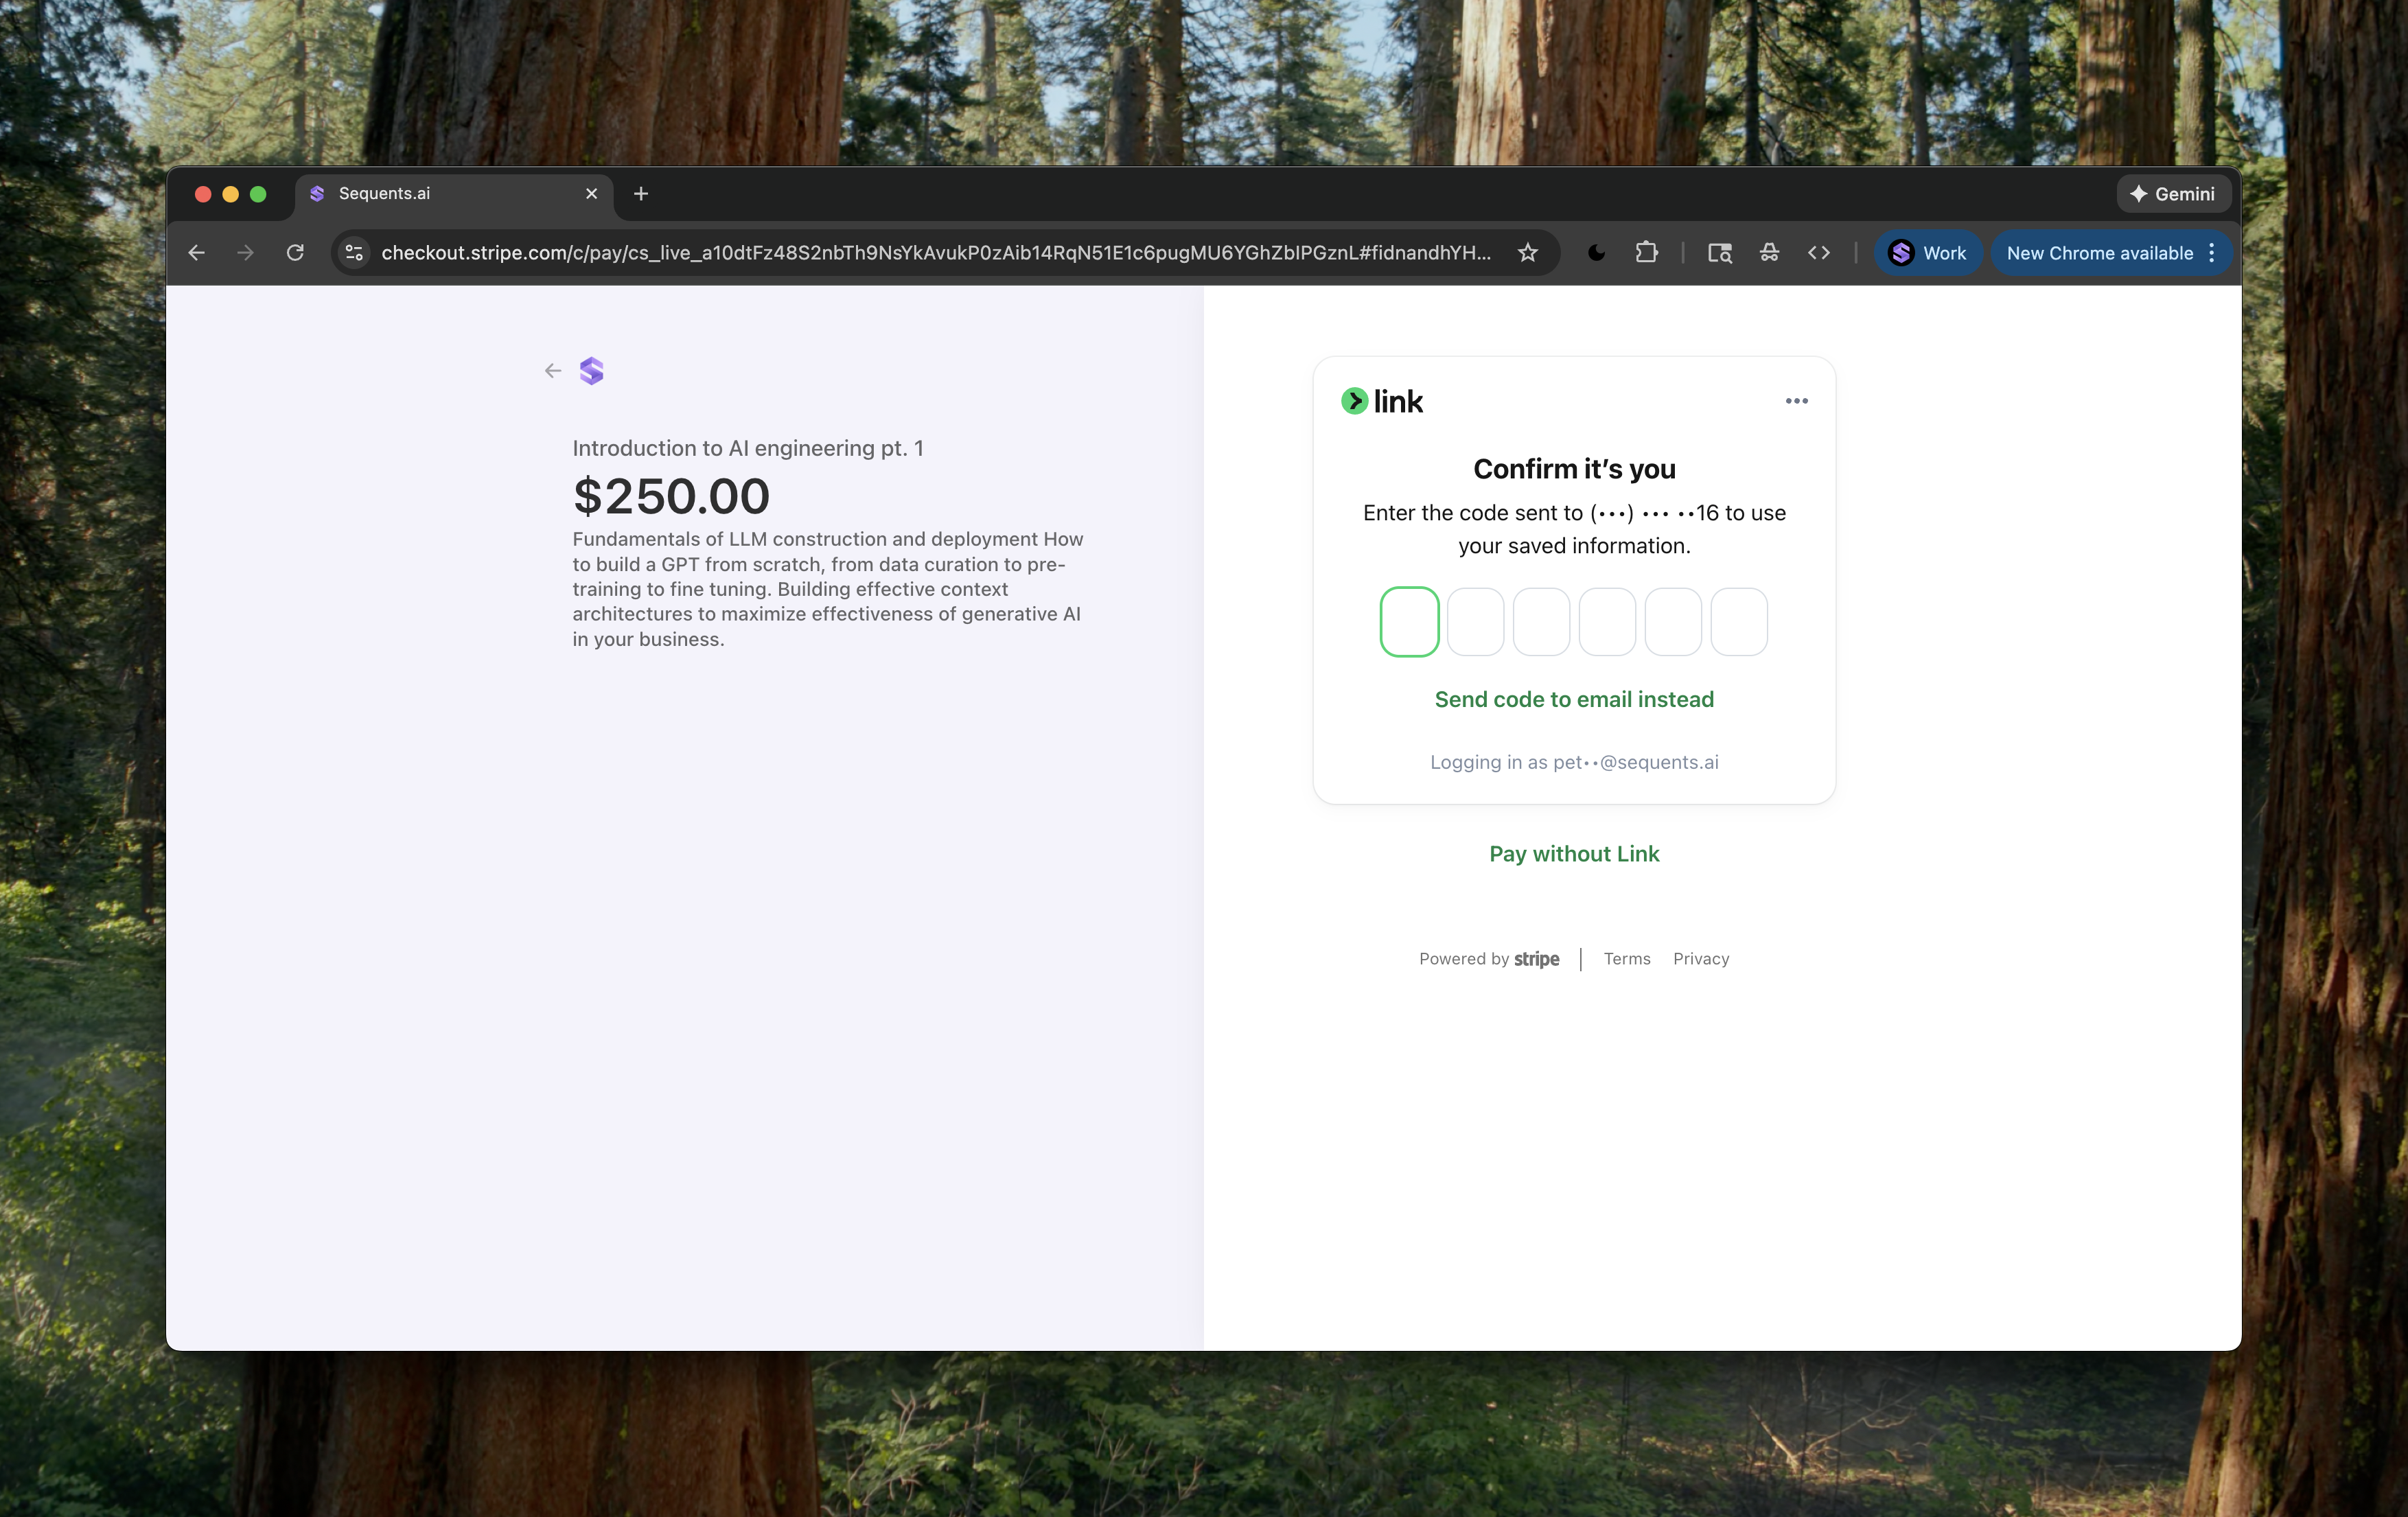Image resolution: width=2408 pixels, height=1517 pixels.
Task: Click the Sequents.ai merchant logo
Action: click(x=591, y=370)
